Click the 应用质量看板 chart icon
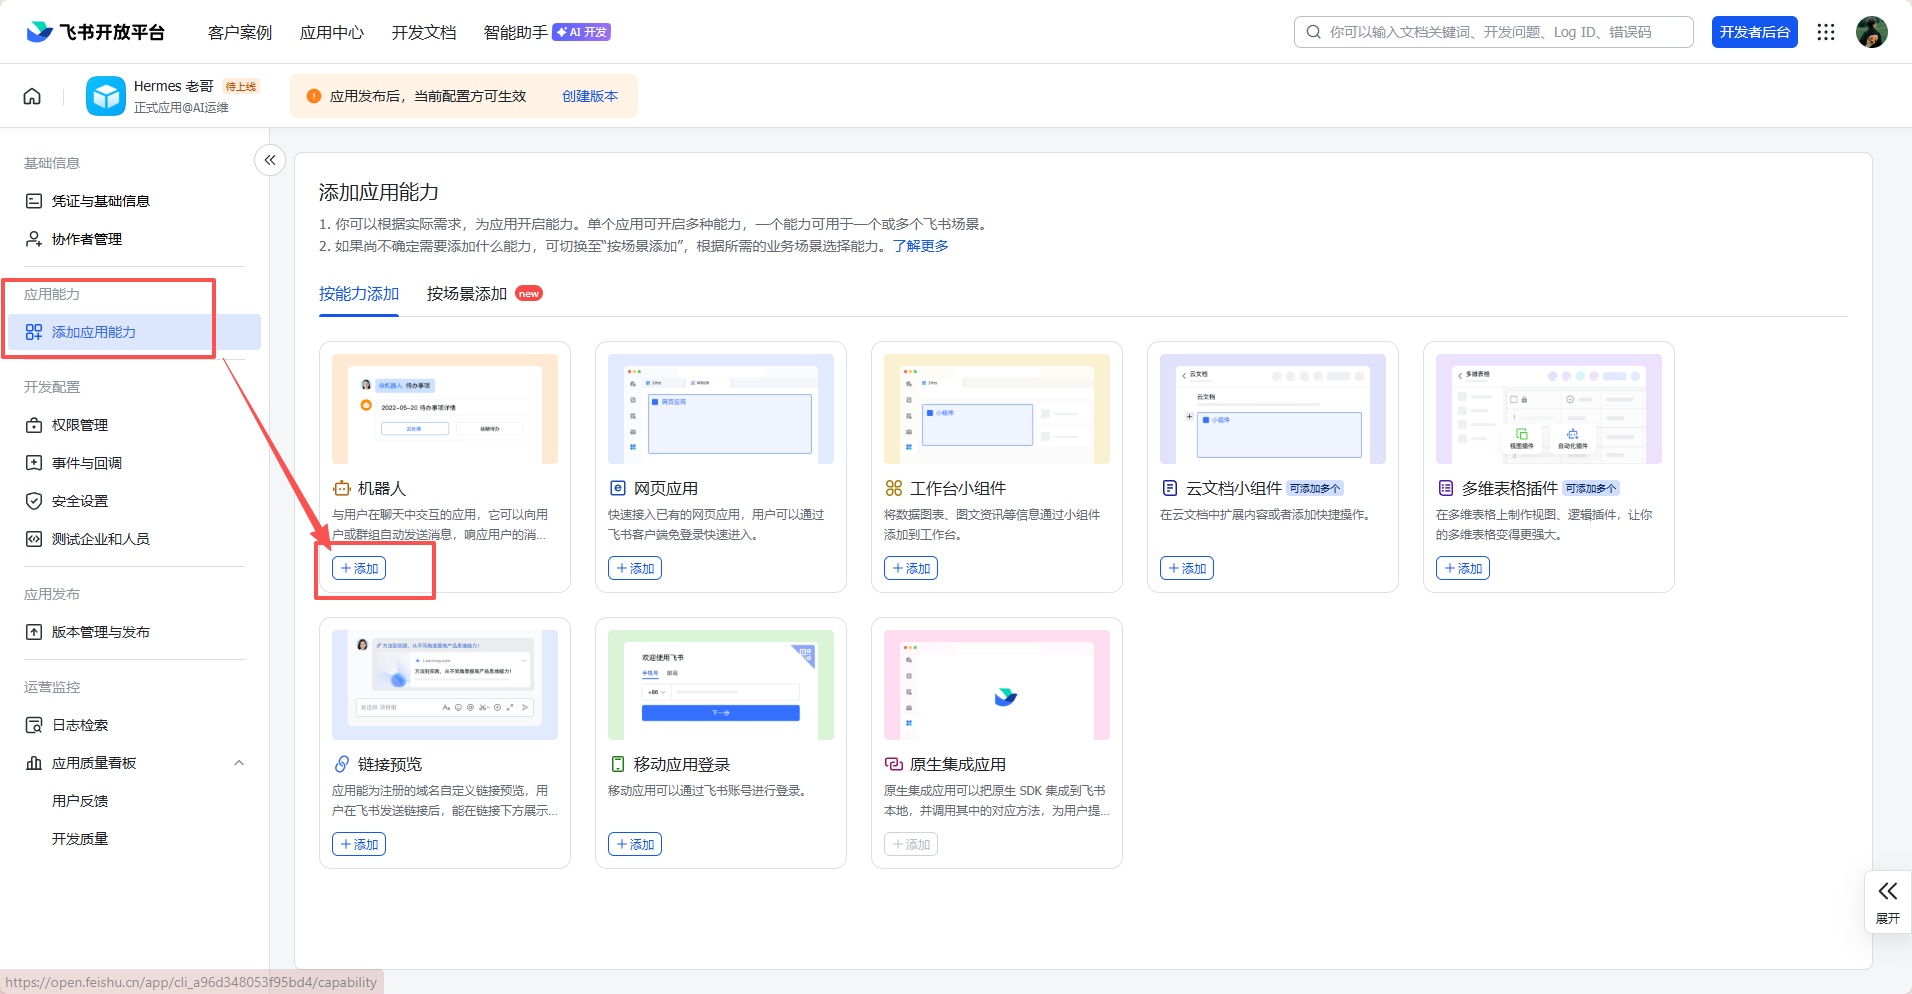 34,763
